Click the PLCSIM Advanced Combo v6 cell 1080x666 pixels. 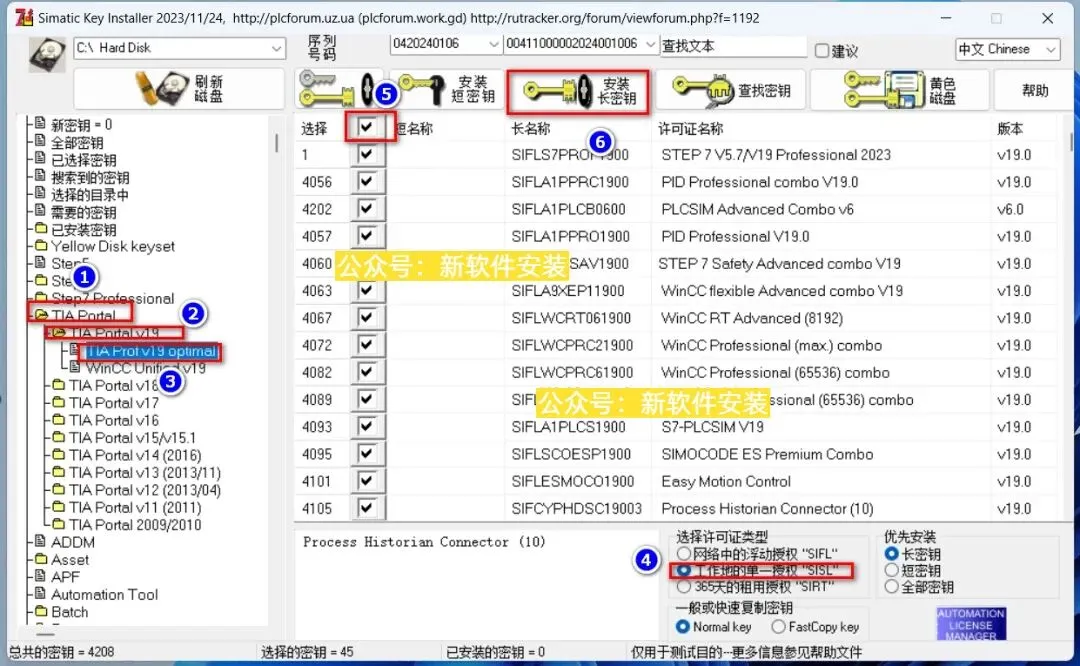pyautogui.click(x=757, y=209)
